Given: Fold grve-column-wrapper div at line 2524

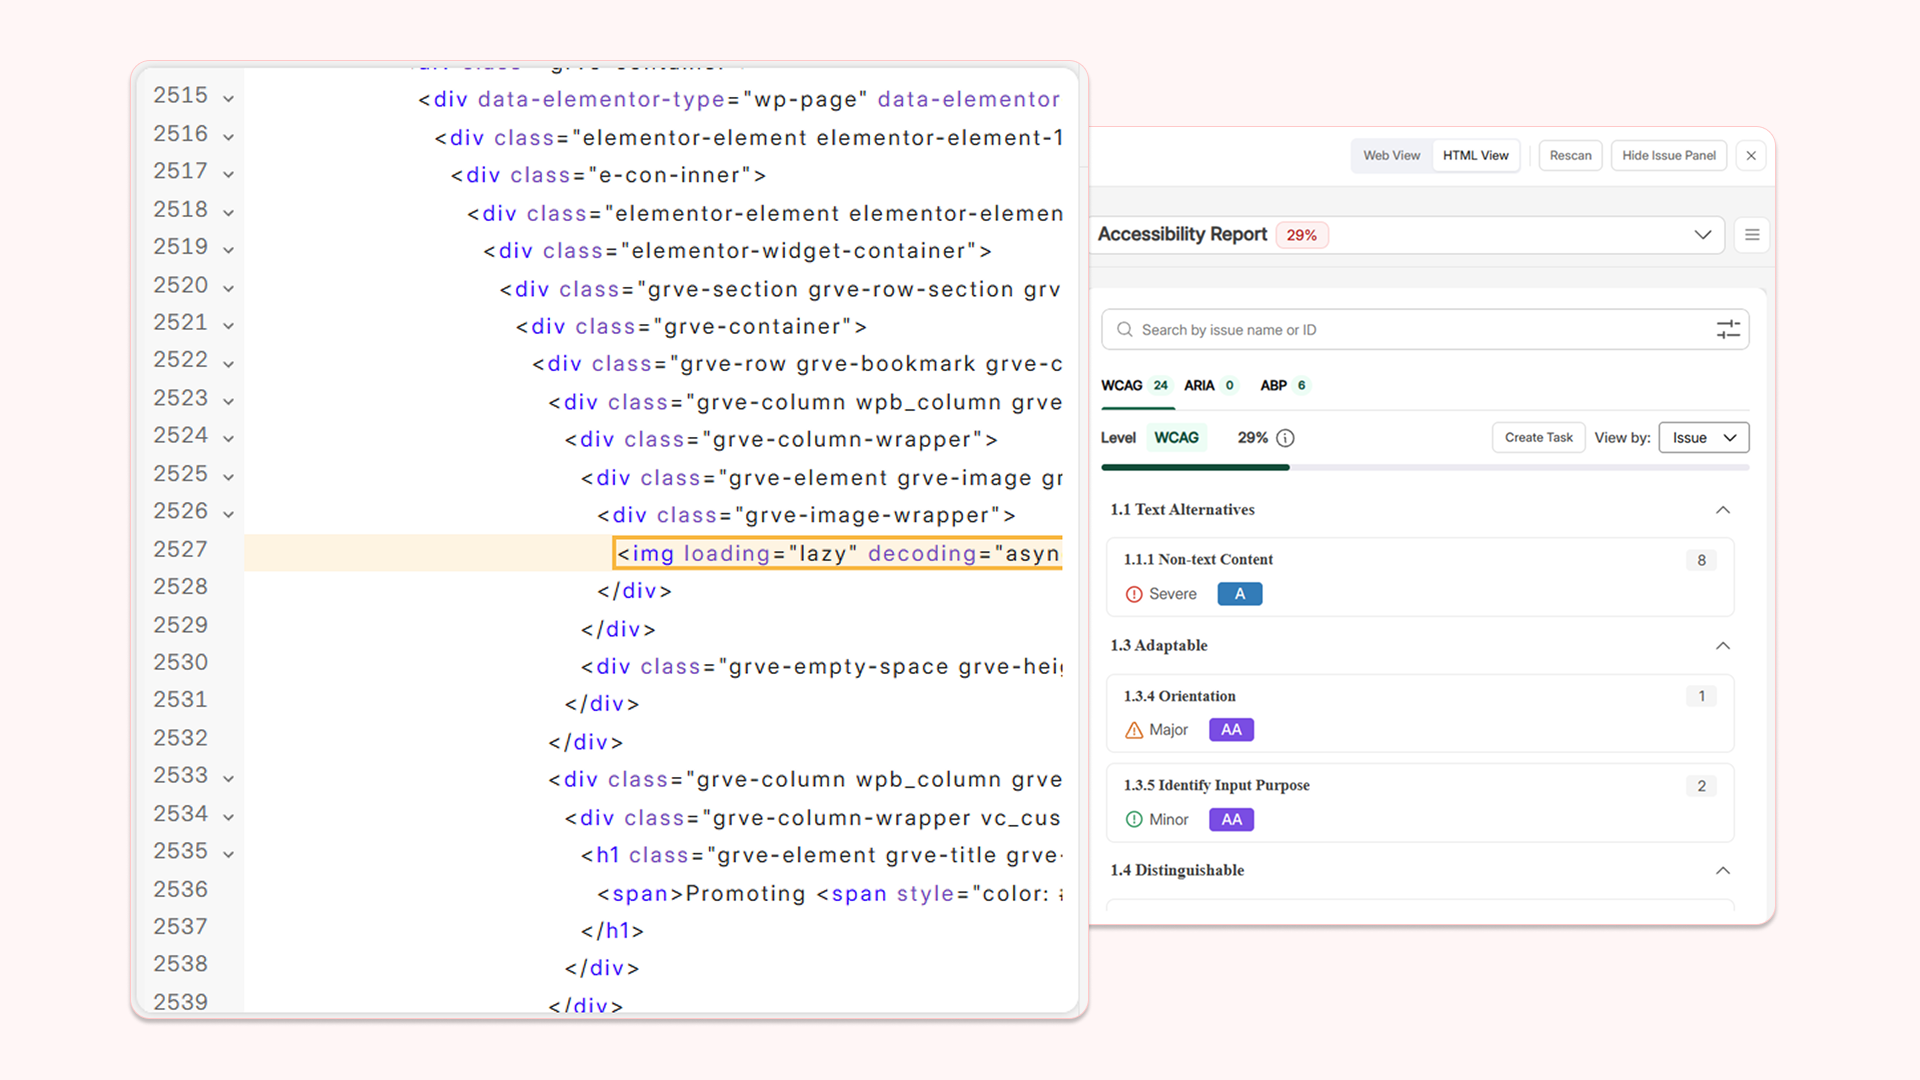Looking at the screenshot, I should 229,438.
